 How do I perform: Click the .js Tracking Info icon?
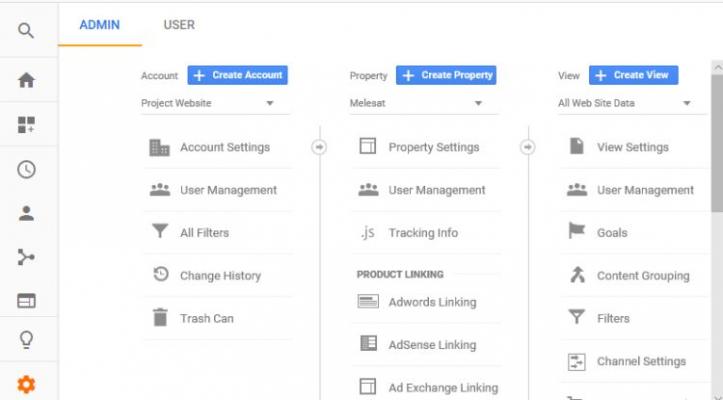(x=367, y=233)
